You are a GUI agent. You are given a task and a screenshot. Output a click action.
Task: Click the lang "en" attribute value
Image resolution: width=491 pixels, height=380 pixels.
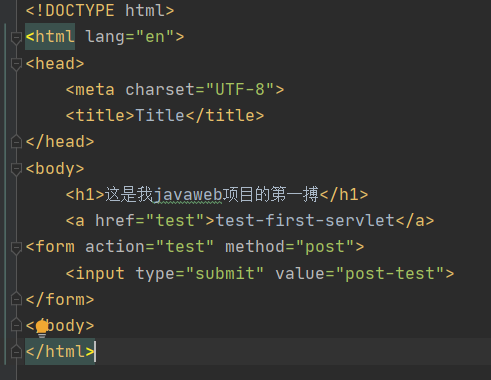point(155,37)
